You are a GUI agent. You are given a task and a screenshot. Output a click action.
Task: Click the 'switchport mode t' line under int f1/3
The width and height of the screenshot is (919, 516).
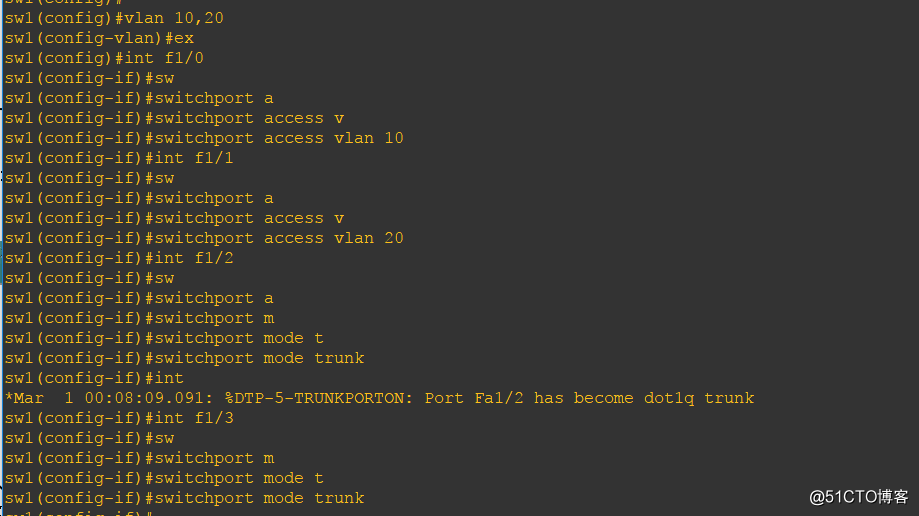[164, 478]
